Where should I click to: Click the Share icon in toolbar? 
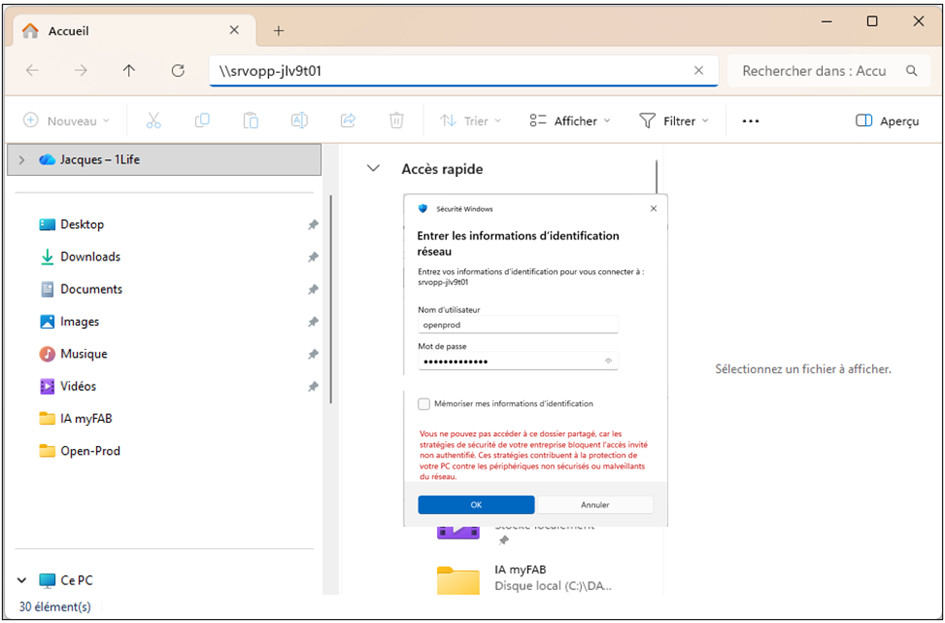point(348,121)
